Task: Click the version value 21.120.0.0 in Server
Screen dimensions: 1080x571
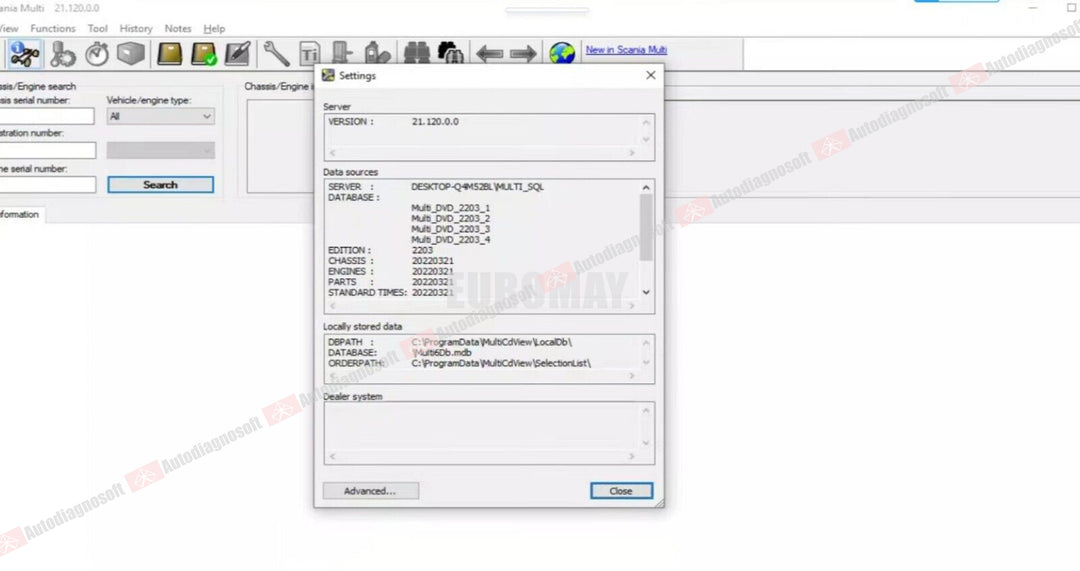Action: pos(435,121)
